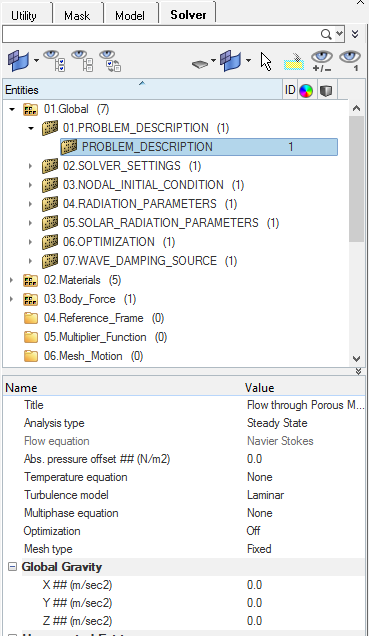Click the gray flat plate icon

(200, 64)
